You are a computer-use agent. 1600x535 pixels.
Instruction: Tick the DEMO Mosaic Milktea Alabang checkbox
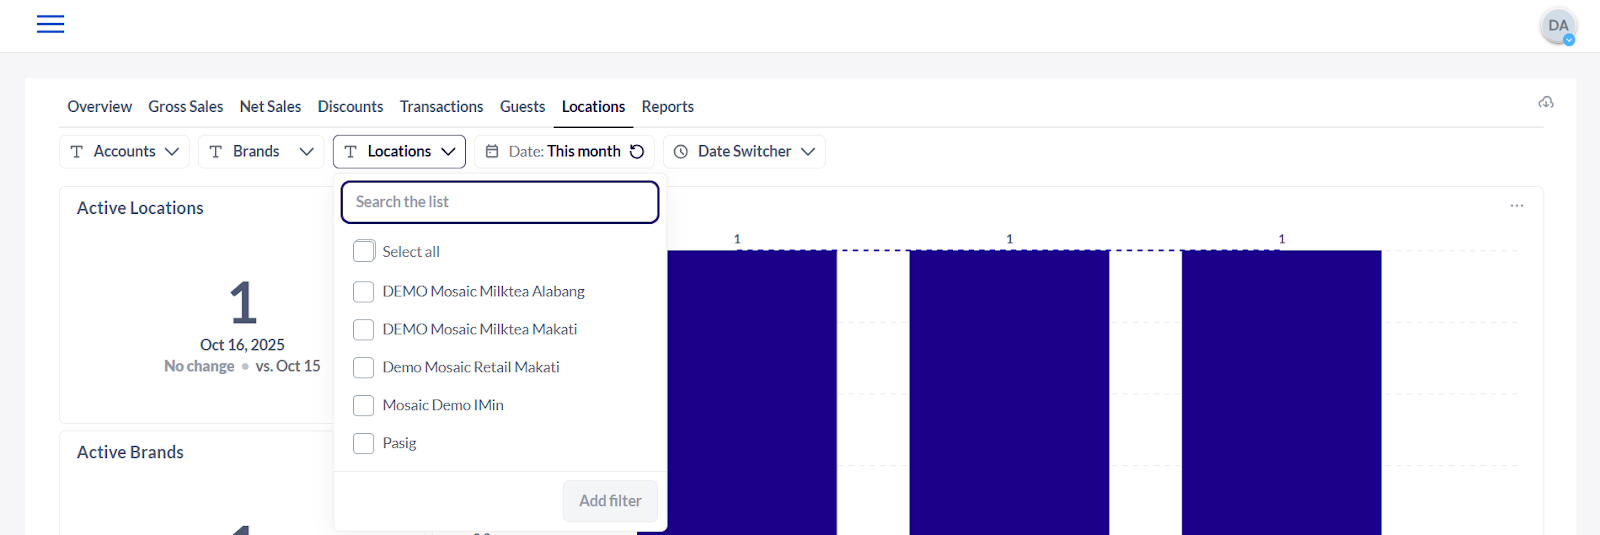(364, 292)
